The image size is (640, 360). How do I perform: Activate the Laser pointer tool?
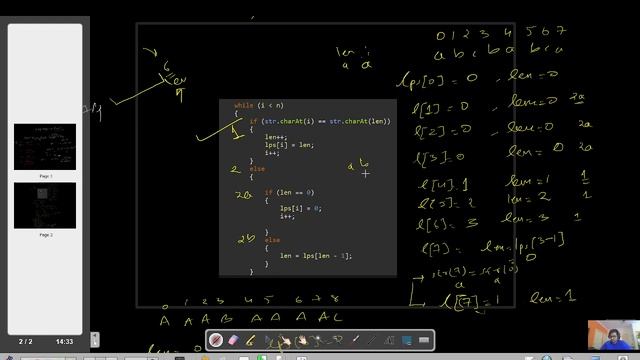(355, 340)
